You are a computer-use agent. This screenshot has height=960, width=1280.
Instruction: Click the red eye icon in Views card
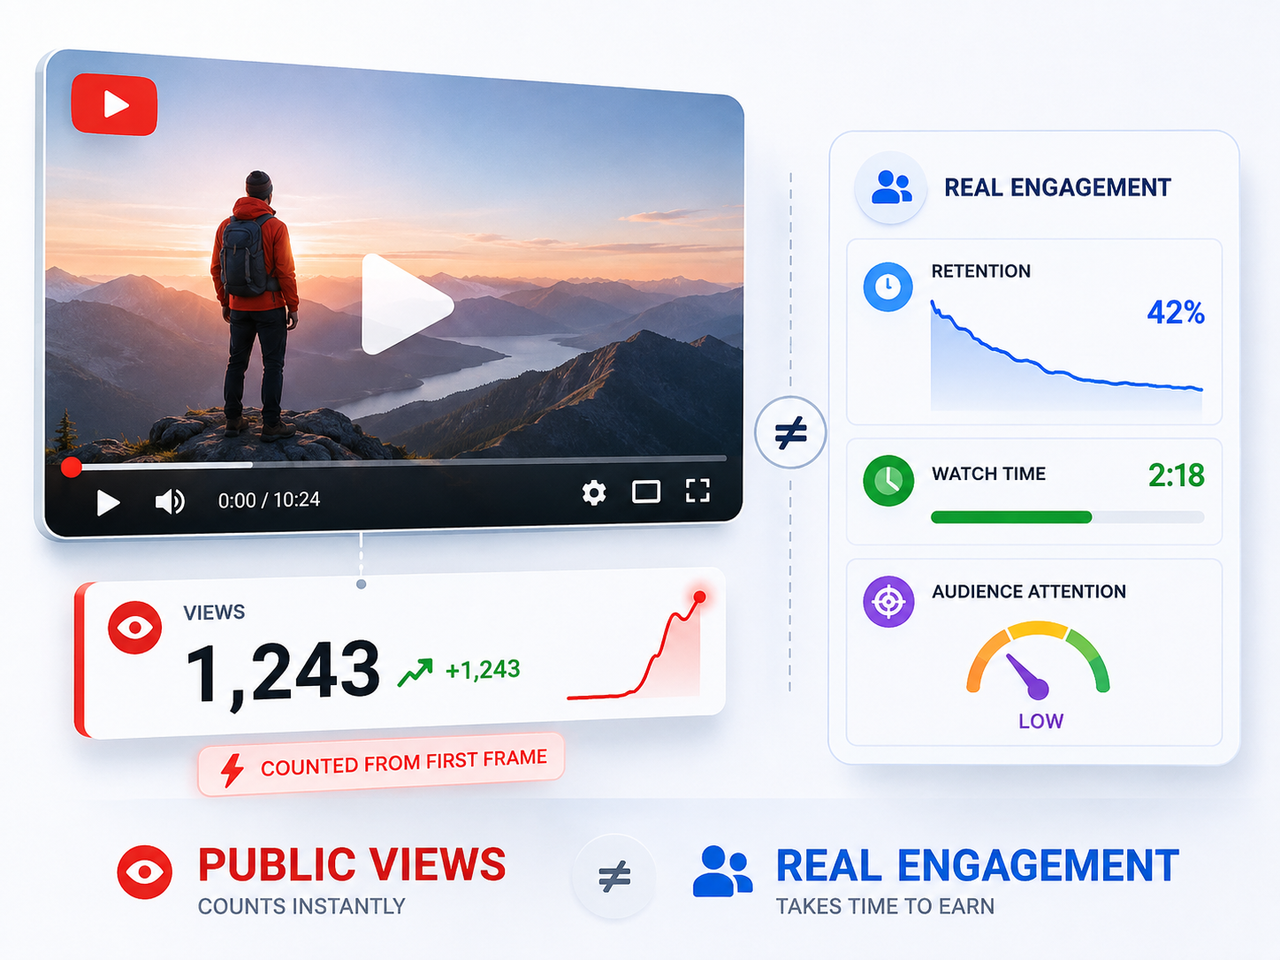(135, 627)
